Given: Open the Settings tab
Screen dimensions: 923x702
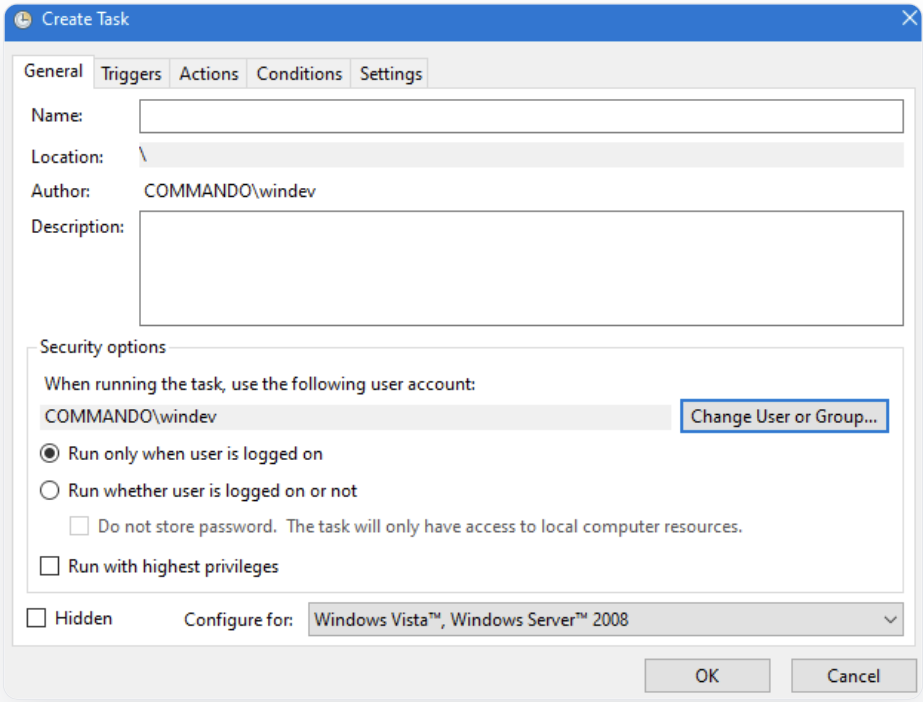Looking at the screenshot, I should point(391,74).
